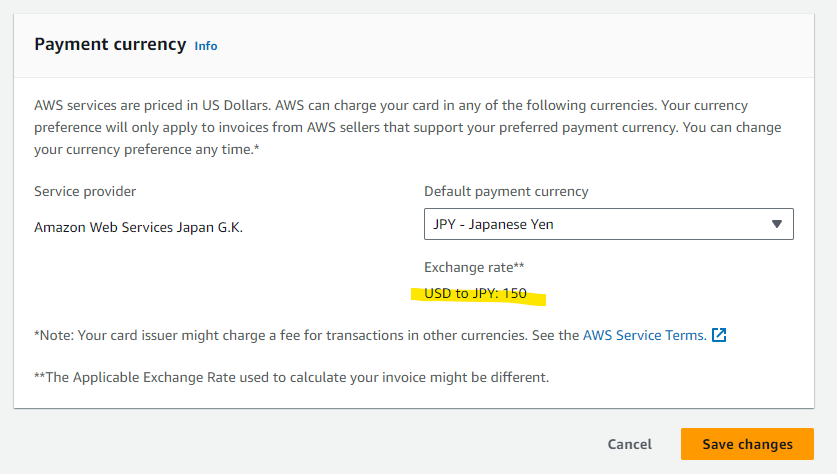The width and height of the screenshot is (837, 474).
Task: Click the Exchange rate** label
Action: click(x=474, y=267)
